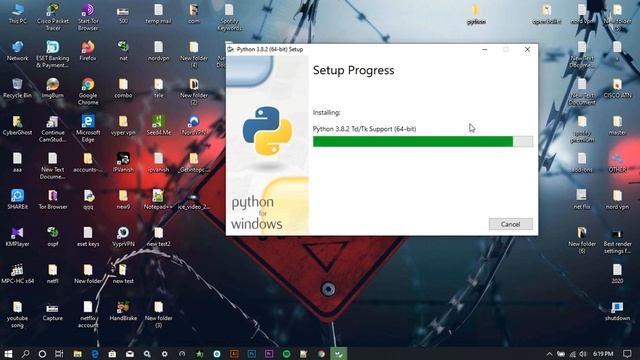This screenshot has height=360, width=640.
Task: Select the VyprVPN desktop shortcut
Action: pos(123,237)
